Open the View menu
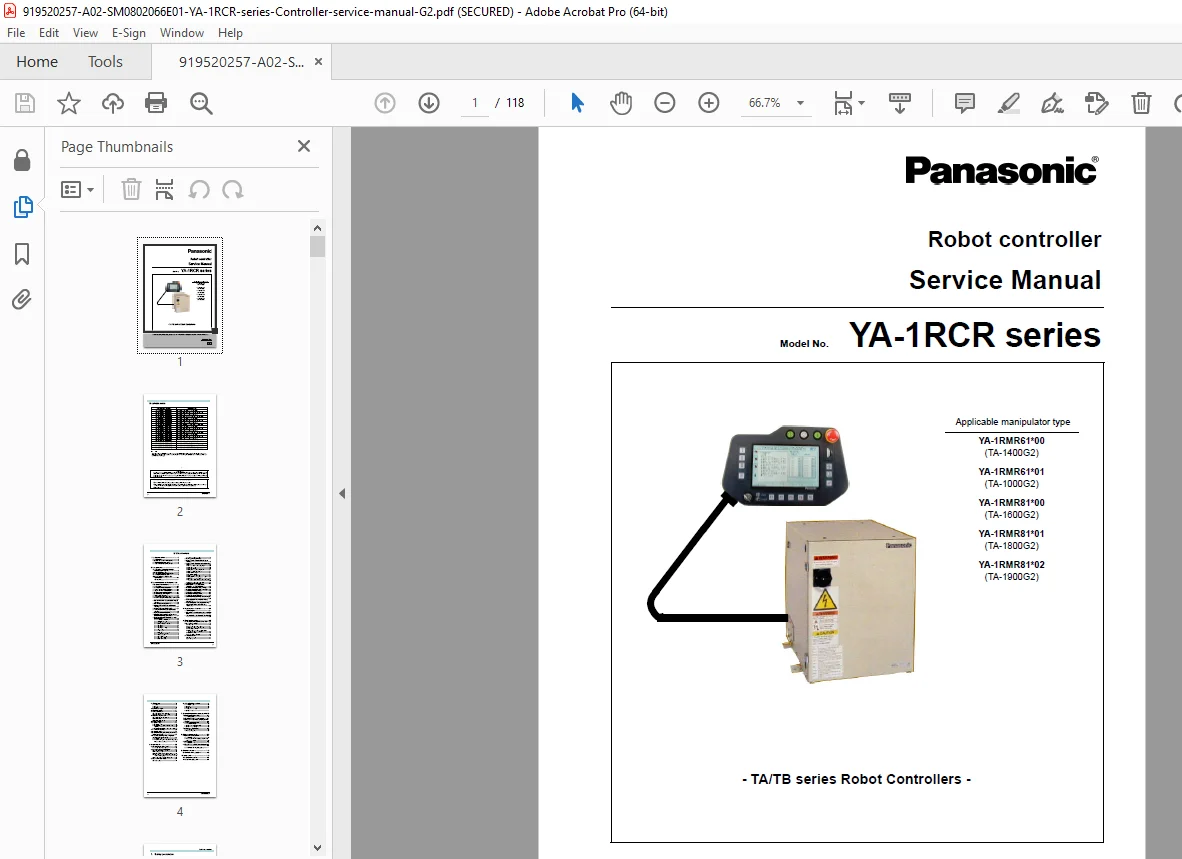The width and height of the screenshot is (1182, 859). (x=85, y=32)
